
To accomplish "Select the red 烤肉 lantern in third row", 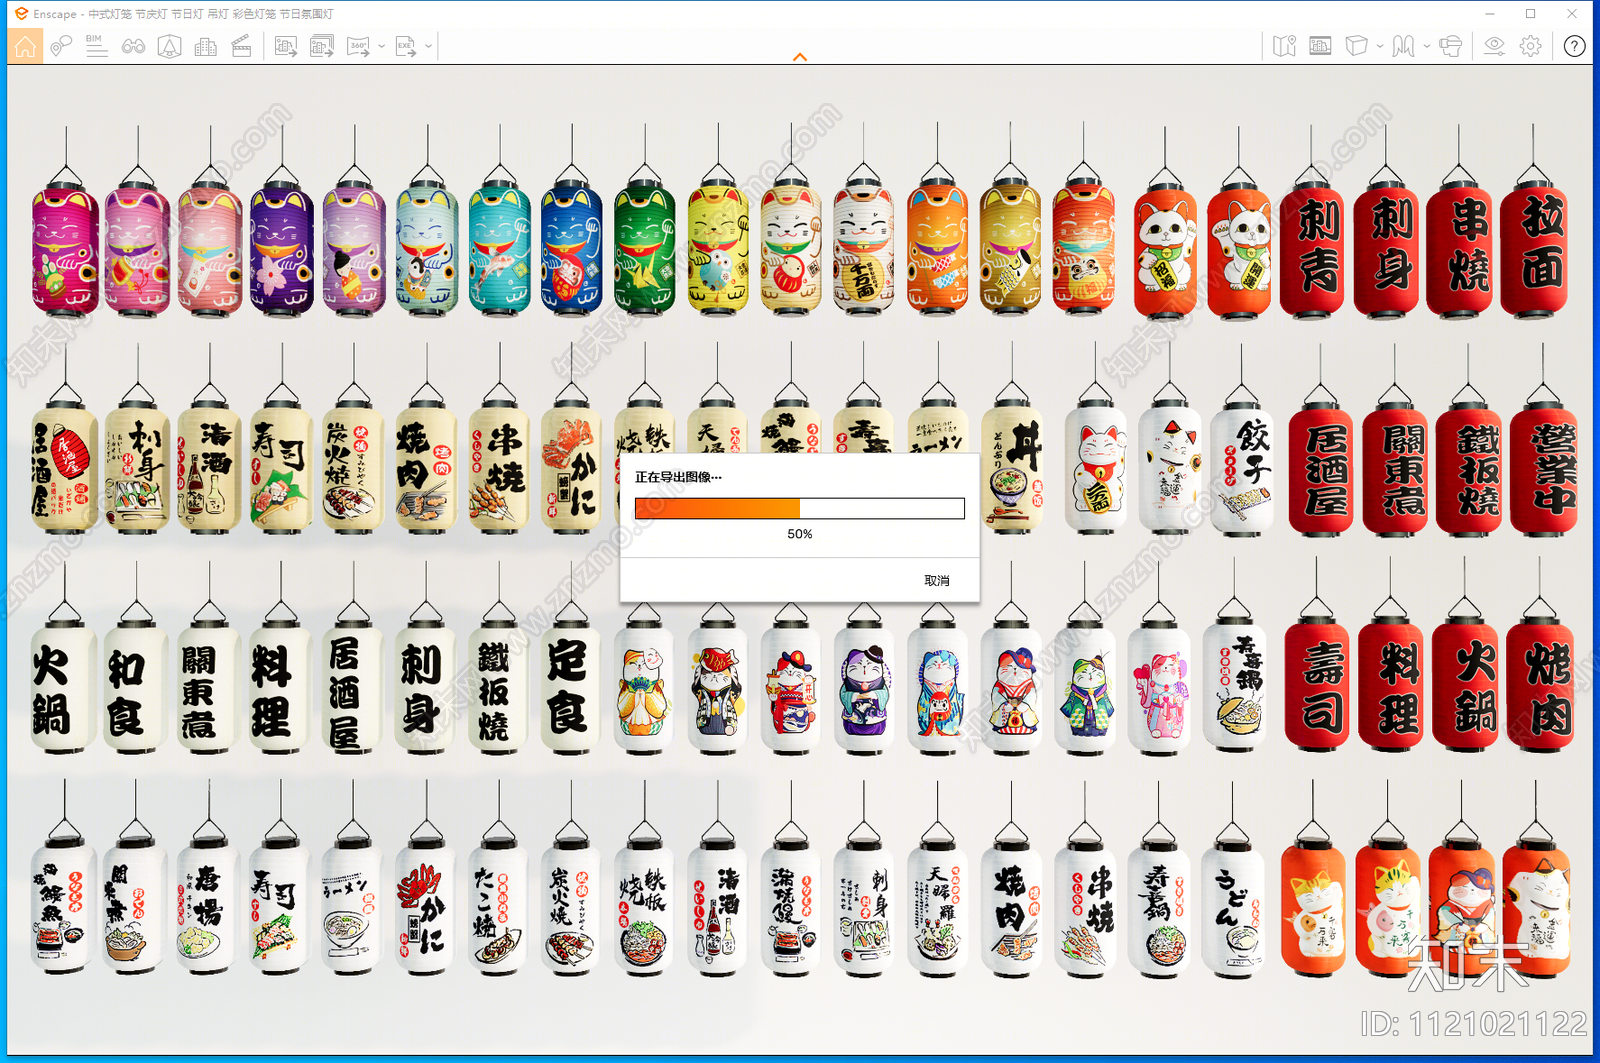I will tap(1541, 685).
